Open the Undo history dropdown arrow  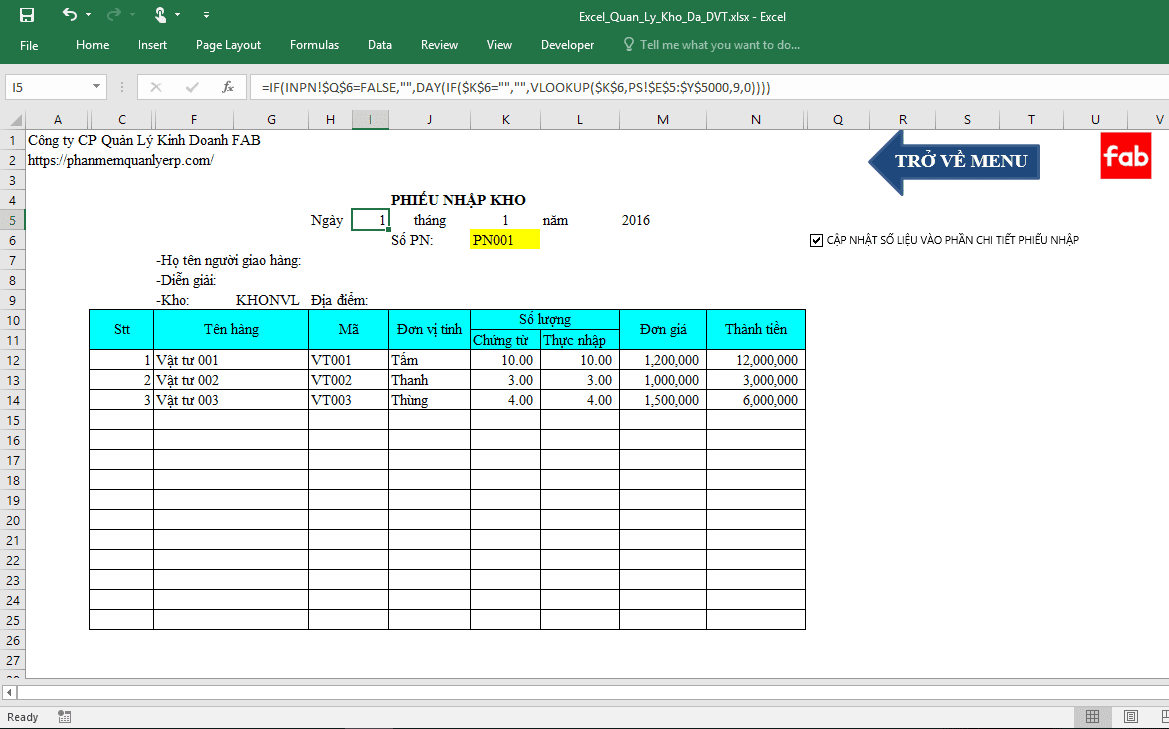(88, 15)
